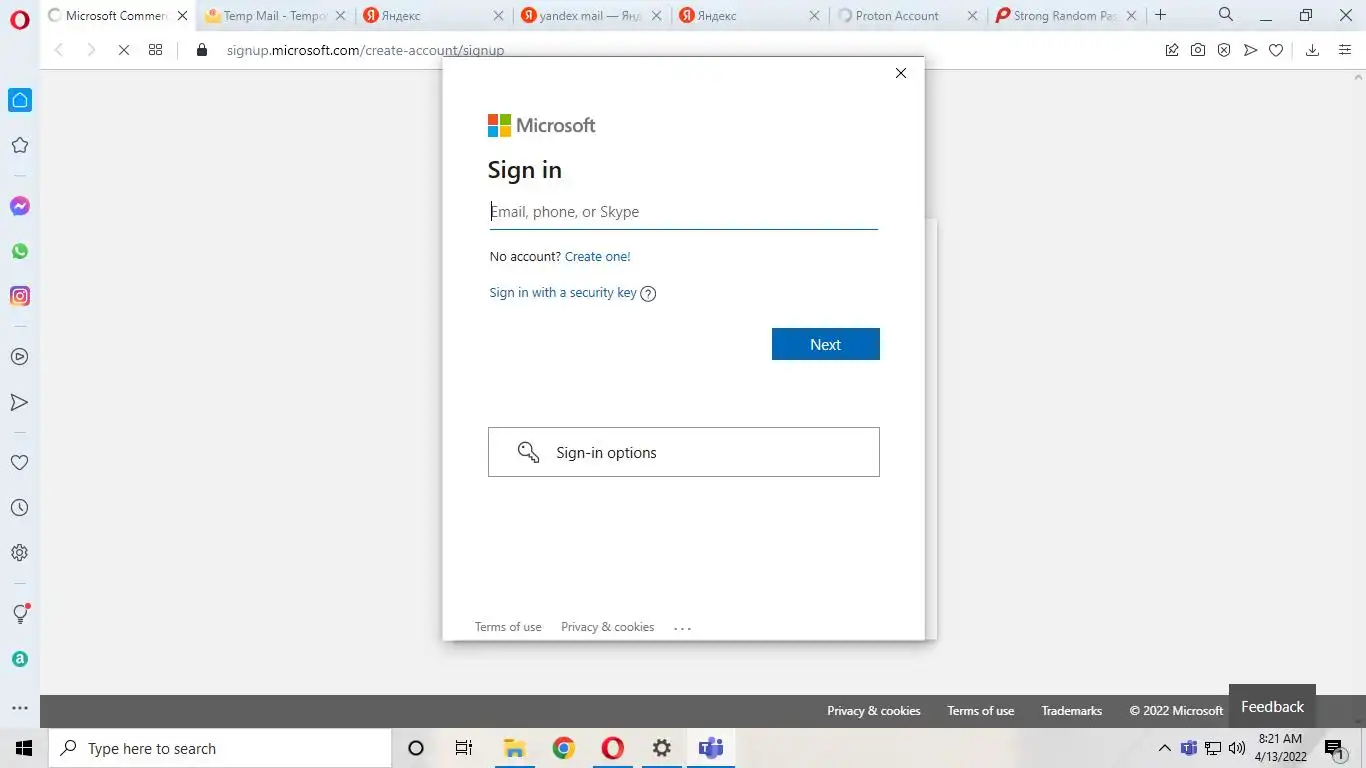Viewport: 1366px width, 768px height.
Task: Open the sidebar three-dots setup menu
Action: (20, 708)
